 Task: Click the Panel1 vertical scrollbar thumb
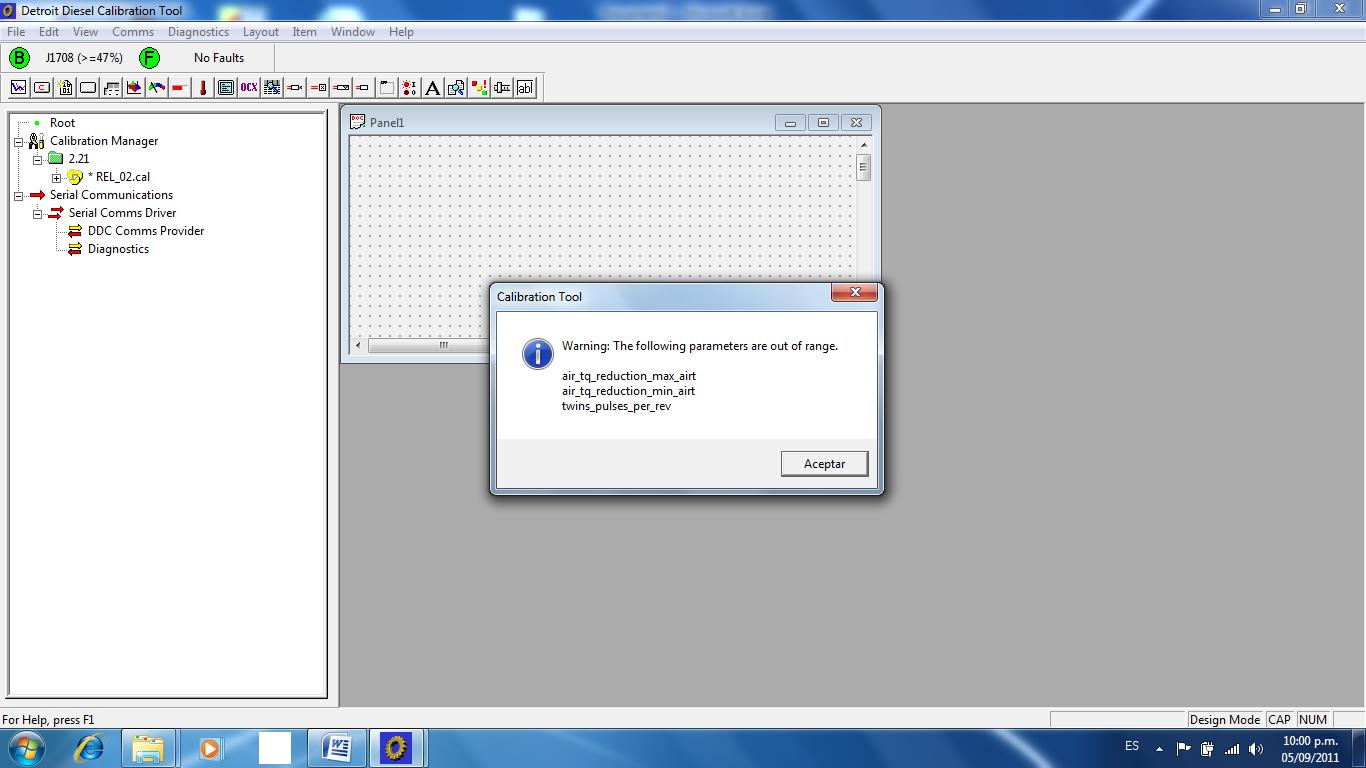tap(863, 167)
